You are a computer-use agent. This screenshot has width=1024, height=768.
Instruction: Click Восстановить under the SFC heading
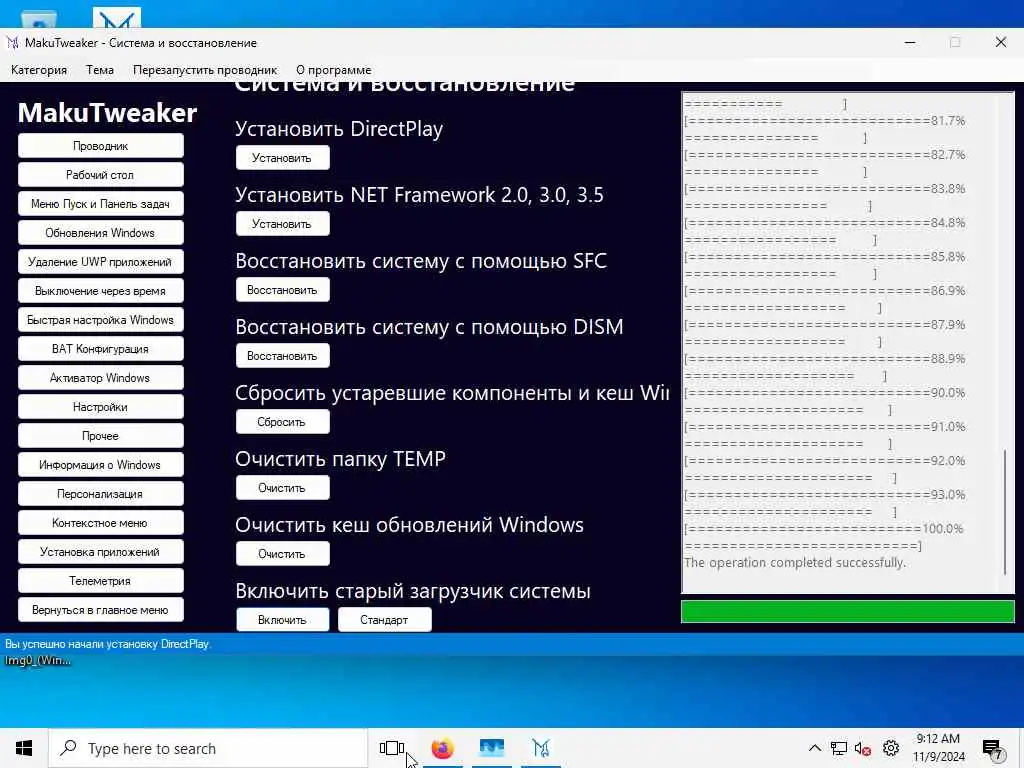282,290
